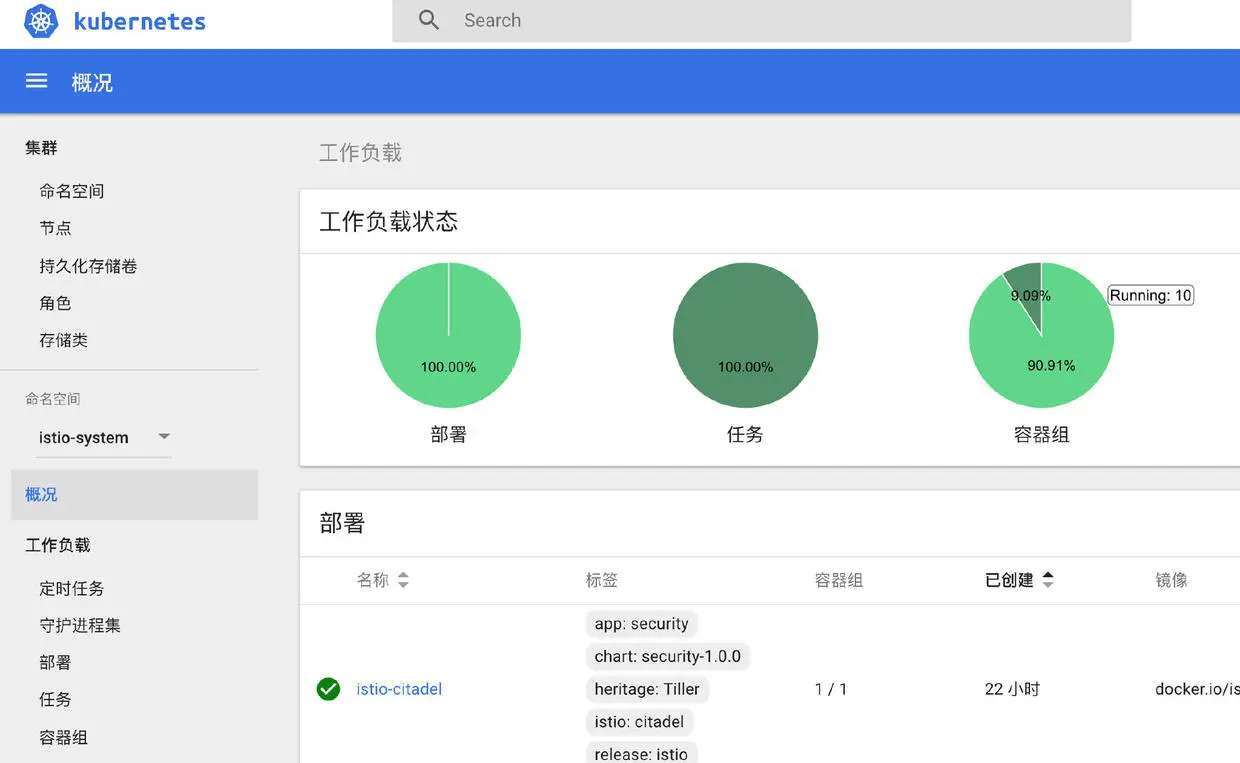Select 概况 in the sidebar
This screenshot has height=763, width=1240.
[x=135, y=495]
